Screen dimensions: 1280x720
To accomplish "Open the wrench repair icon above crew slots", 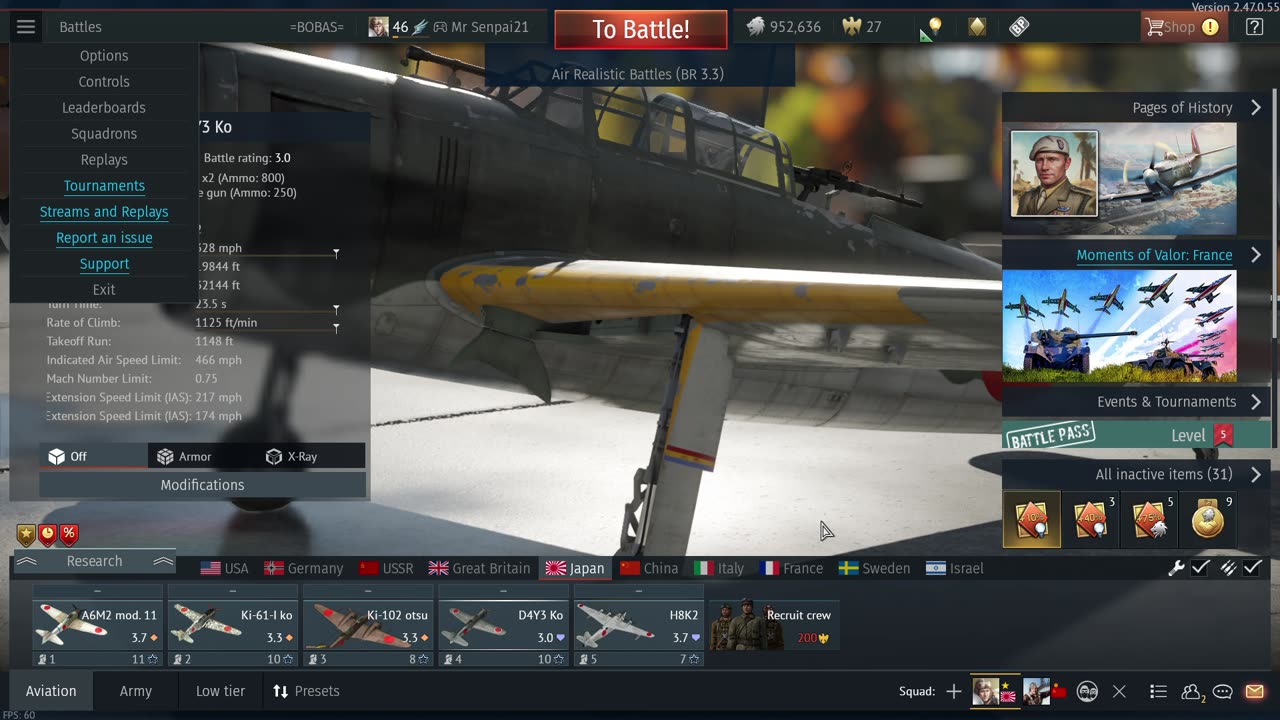I will tap(1177, 568).
